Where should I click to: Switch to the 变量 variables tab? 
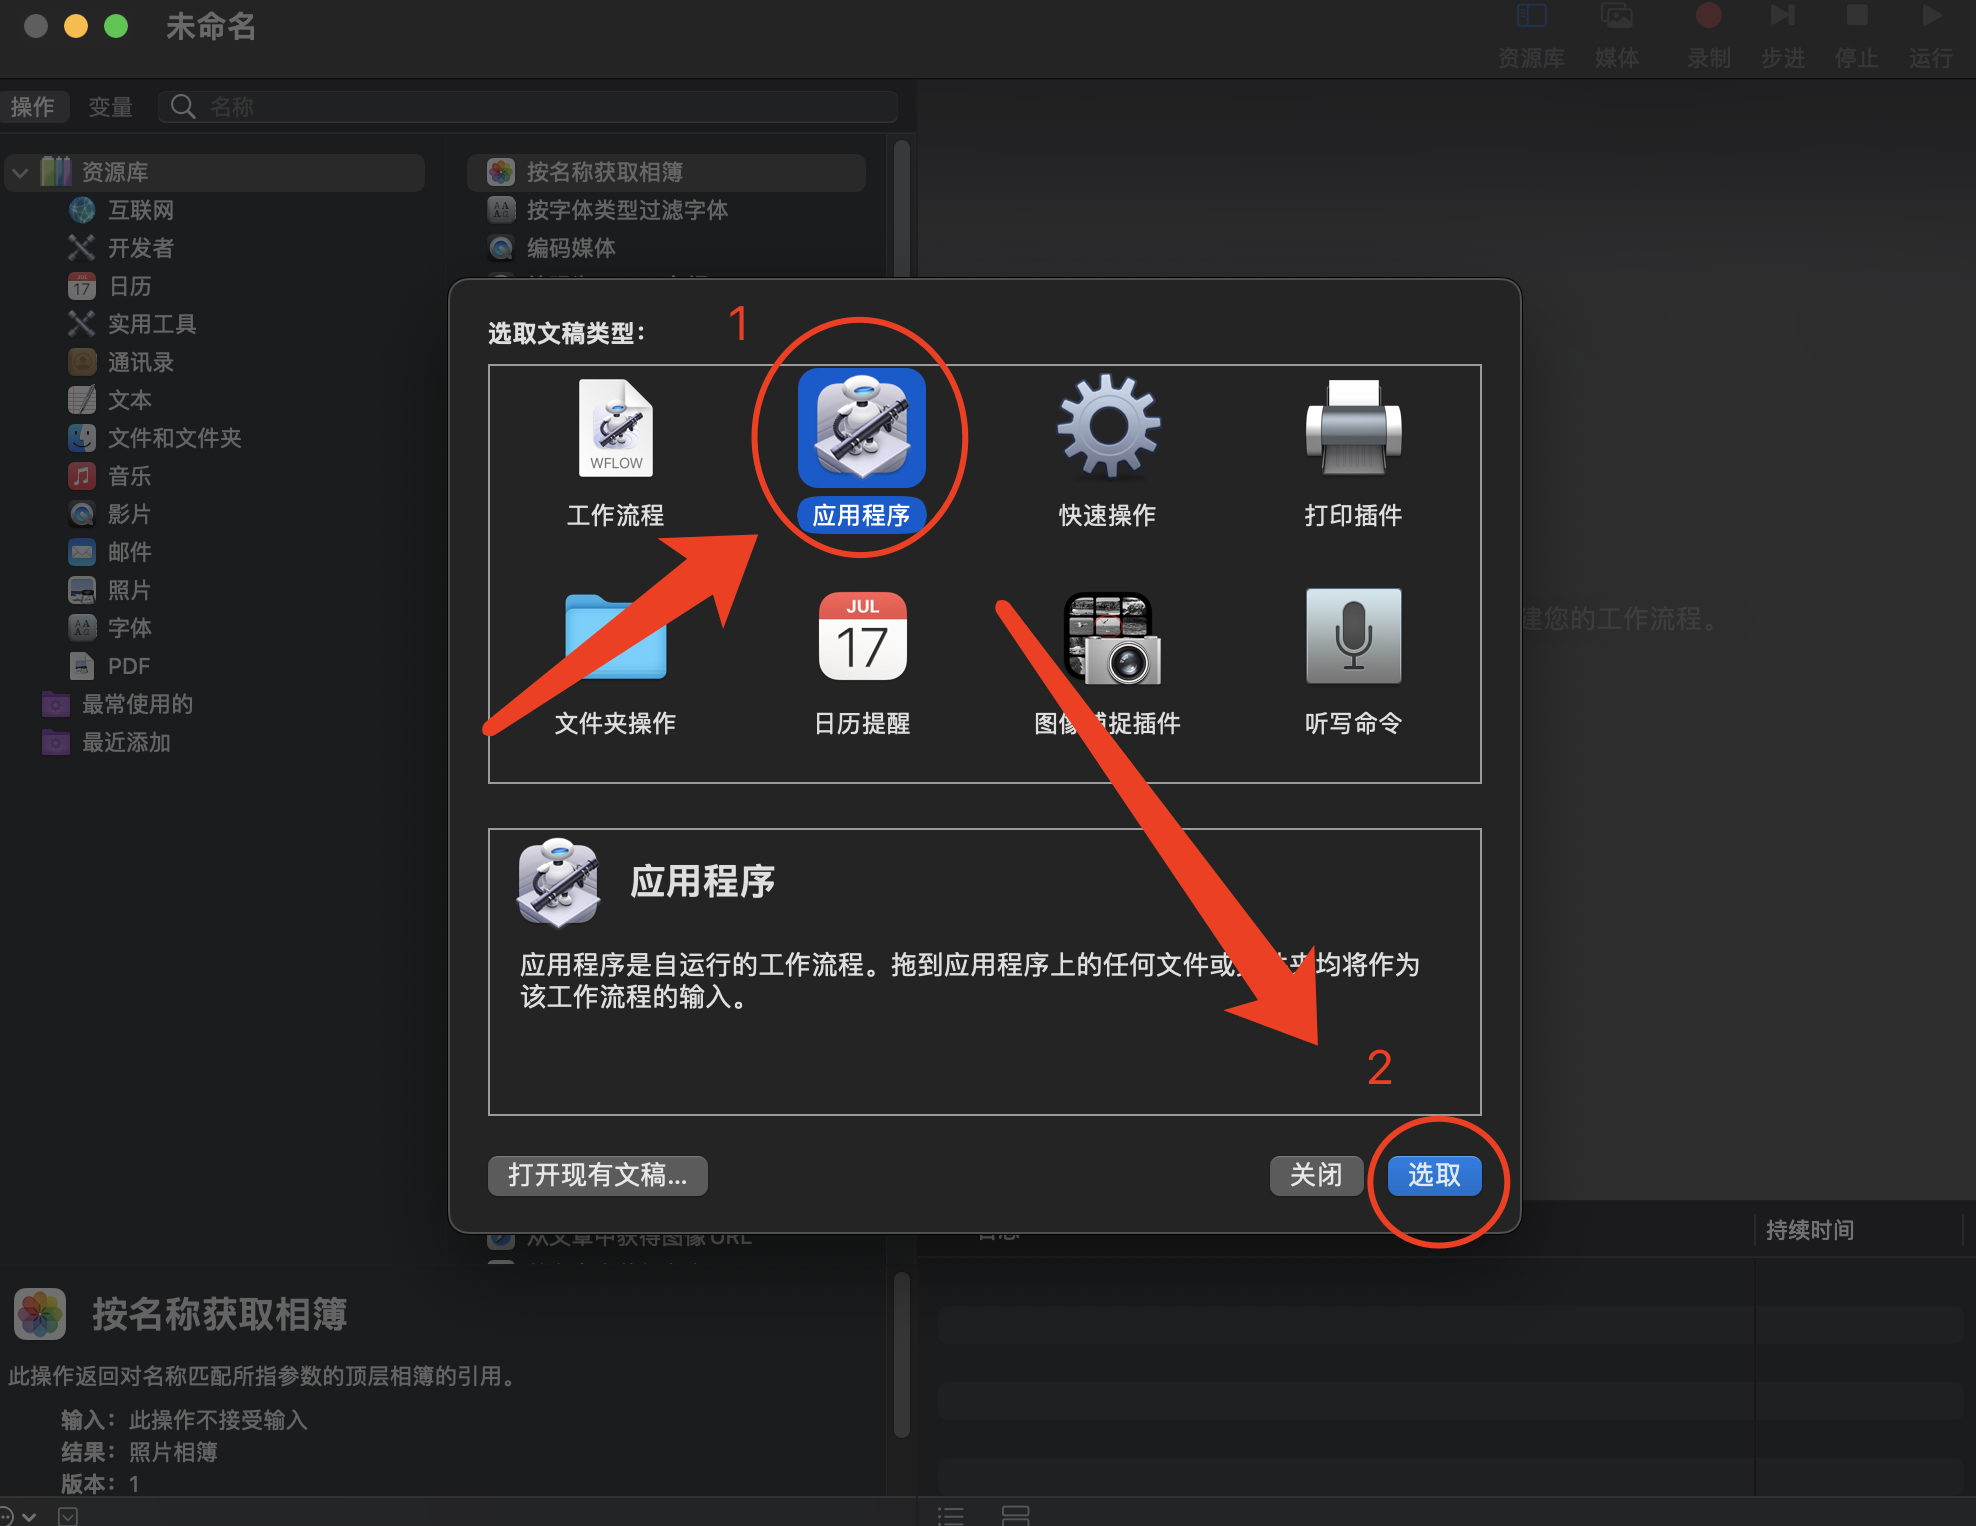pos(110,107)
